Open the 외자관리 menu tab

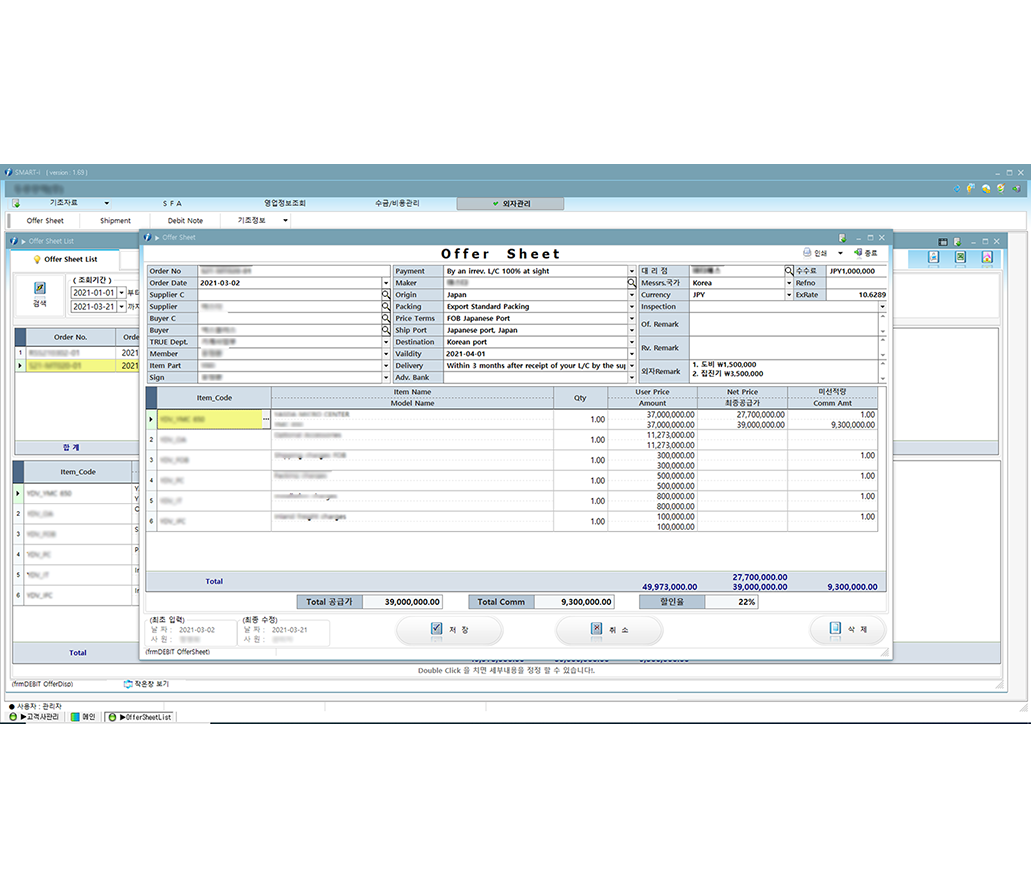(x=510, y=204)
